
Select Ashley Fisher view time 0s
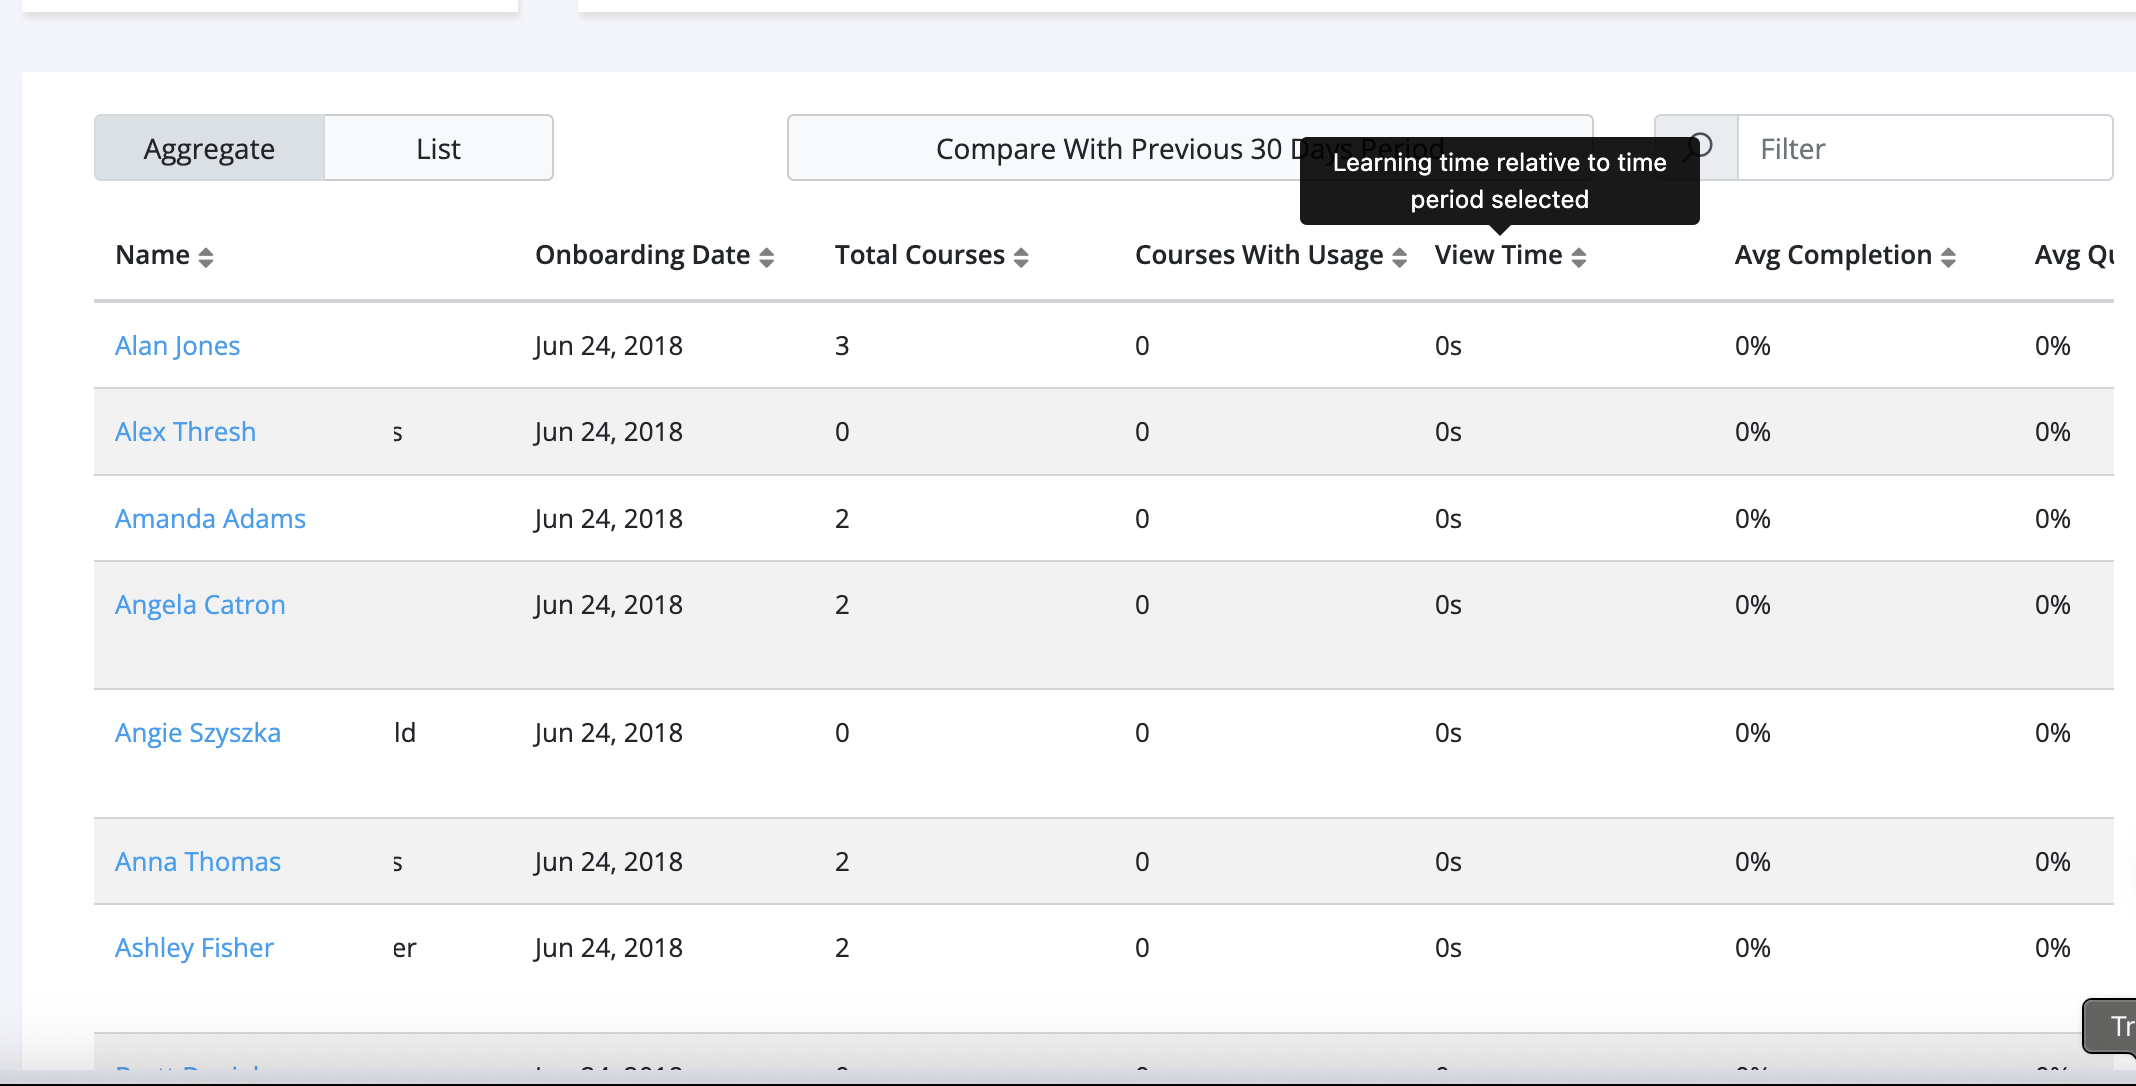pyautogui.click(x=1448, y=947)
